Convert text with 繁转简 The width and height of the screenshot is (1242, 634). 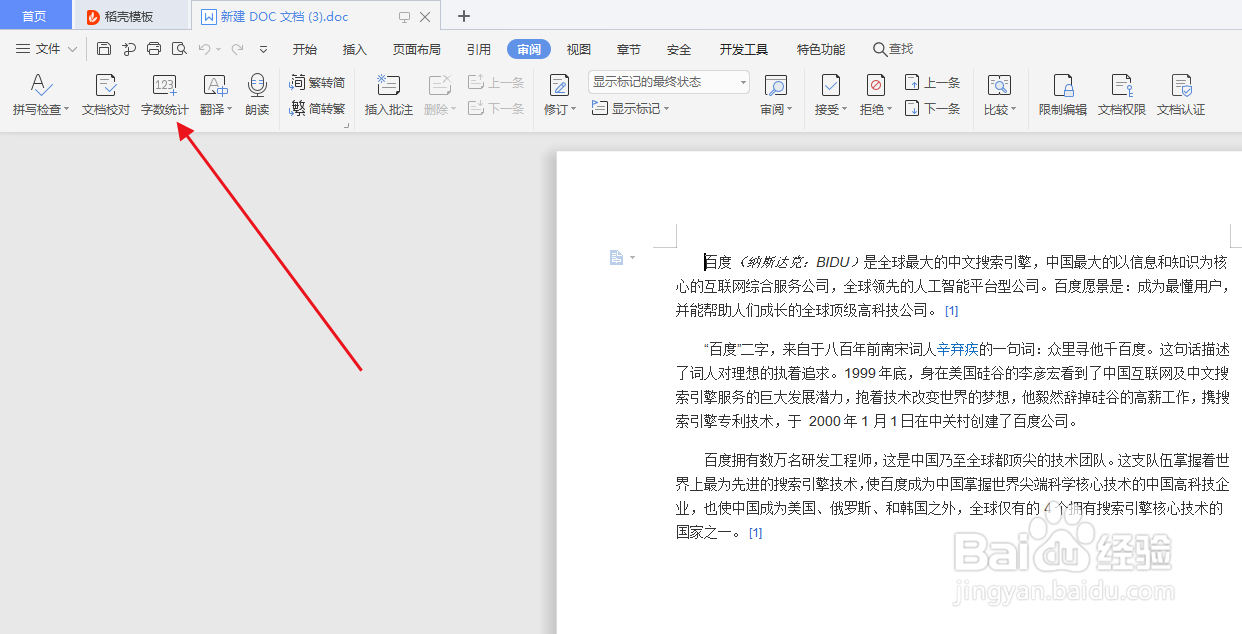tap(317, 83)
